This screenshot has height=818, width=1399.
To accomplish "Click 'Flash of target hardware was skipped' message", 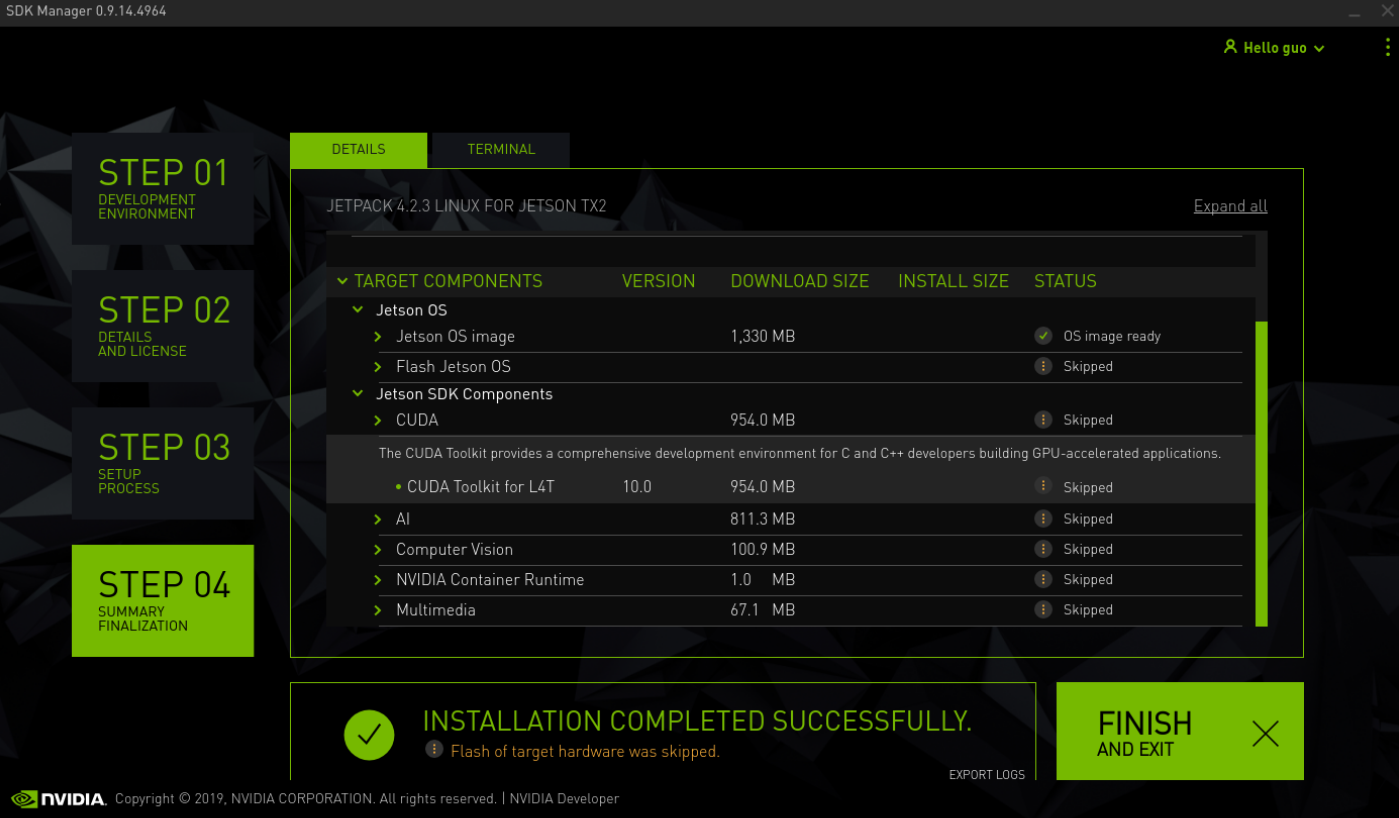I will point(585,751).
